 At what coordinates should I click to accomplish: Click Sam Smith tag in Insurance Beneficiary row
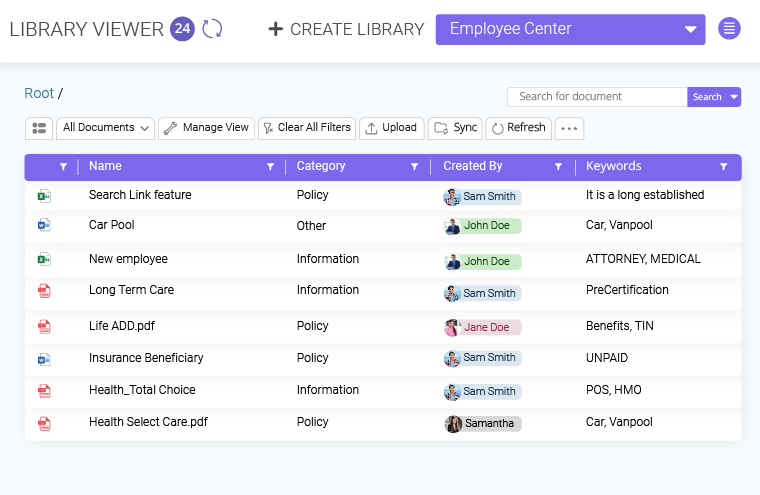[483, 358]
